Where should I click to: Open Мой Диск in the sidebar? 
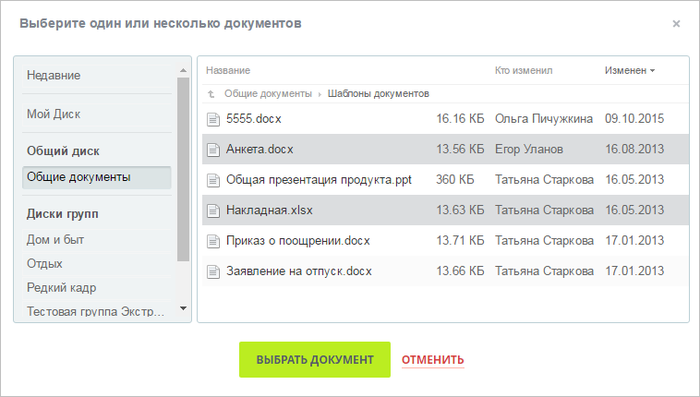[54, 114]
